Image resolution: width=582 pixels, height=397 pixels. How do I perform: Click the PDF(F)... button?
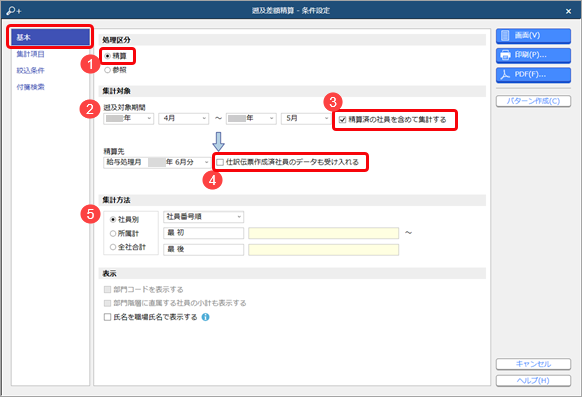pyautogui.click(x=533, y=75)
